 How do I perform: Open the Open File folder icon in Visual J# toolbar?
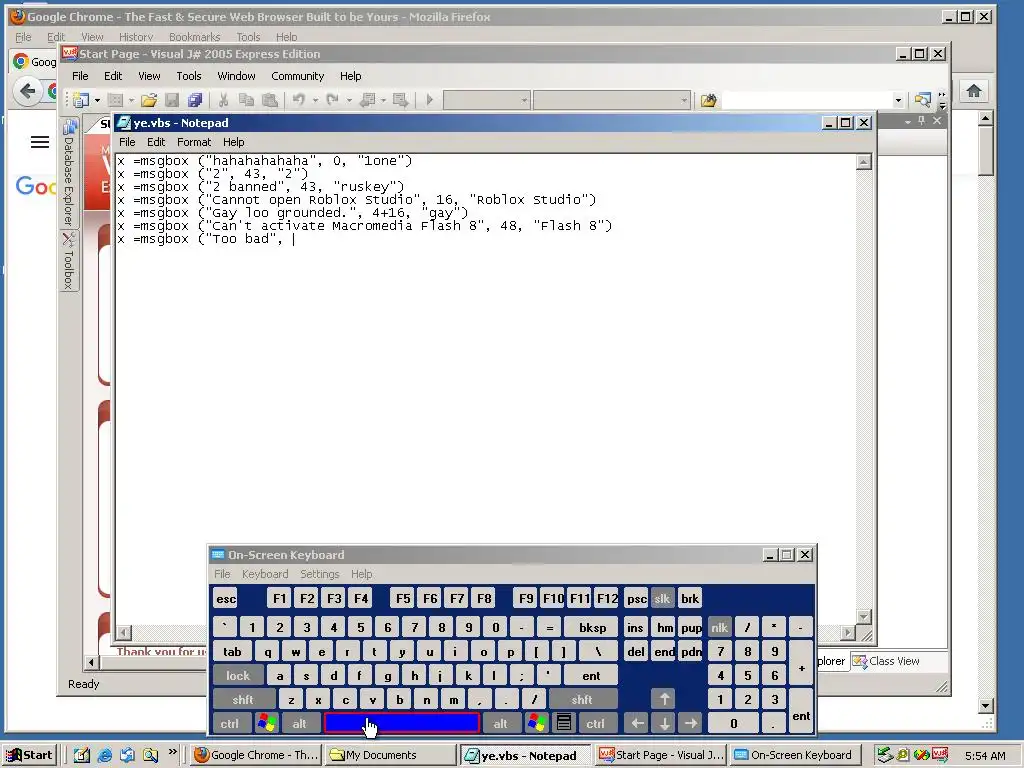(x=149, y=100)
